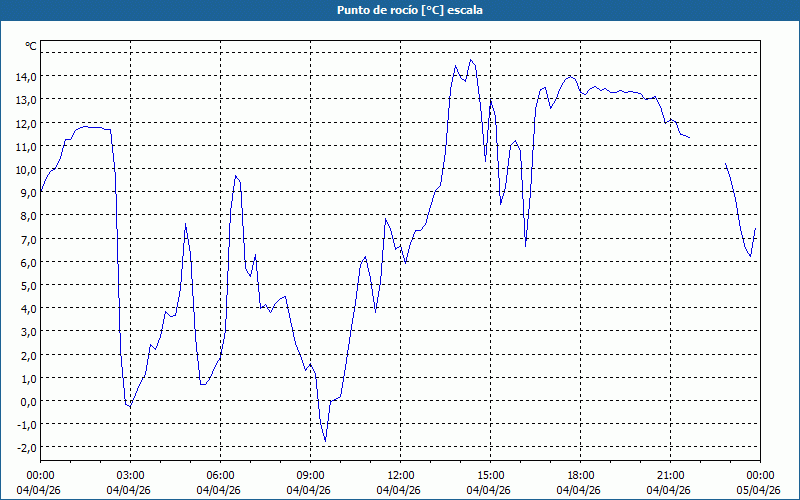Click the curve's highest peak before 15:00
The width and height of the screenshot is (800, 500).
click(x=472, y=60)
